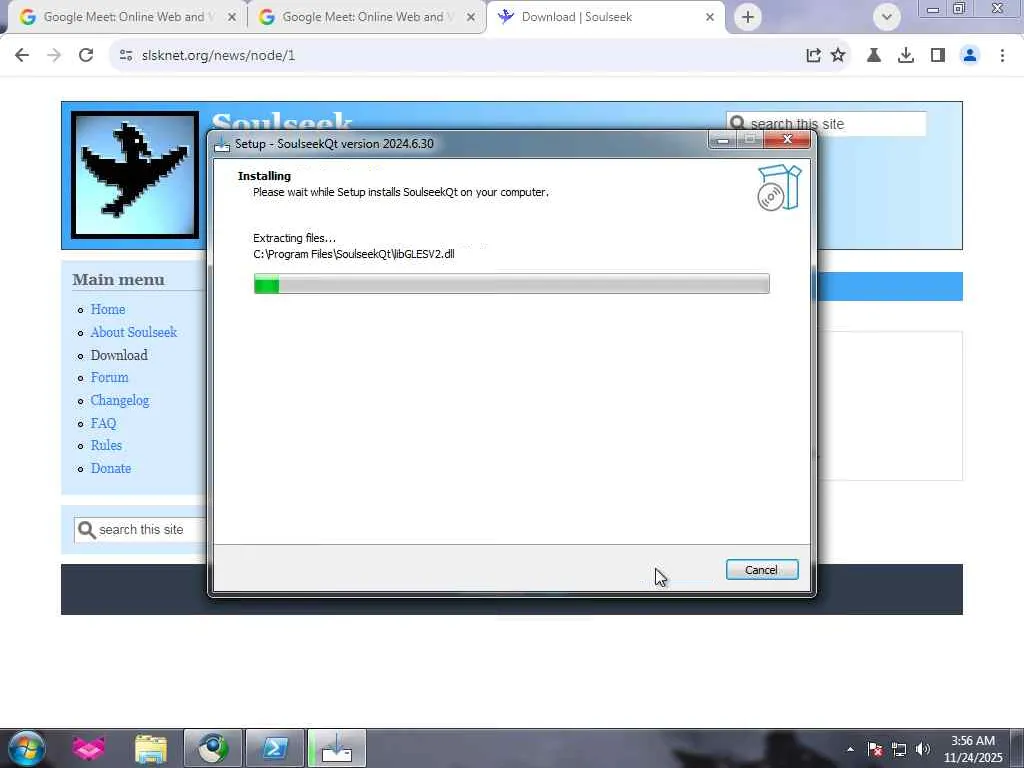Open the network tray icon
Image resolution: width=1024 pixels, height=768 pixels.
pyautogui.click(x=899, y=749)
